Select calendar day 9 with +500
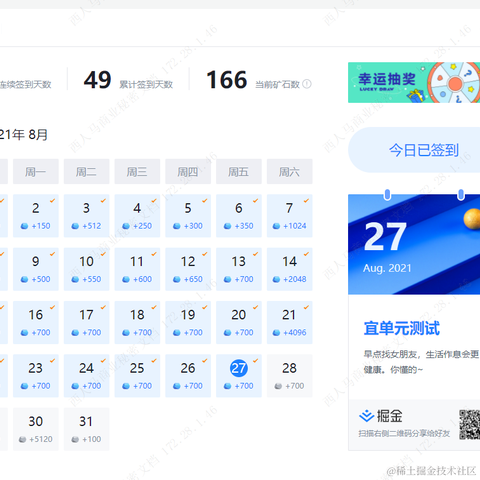The image size is (480, 480). [36, 269]
